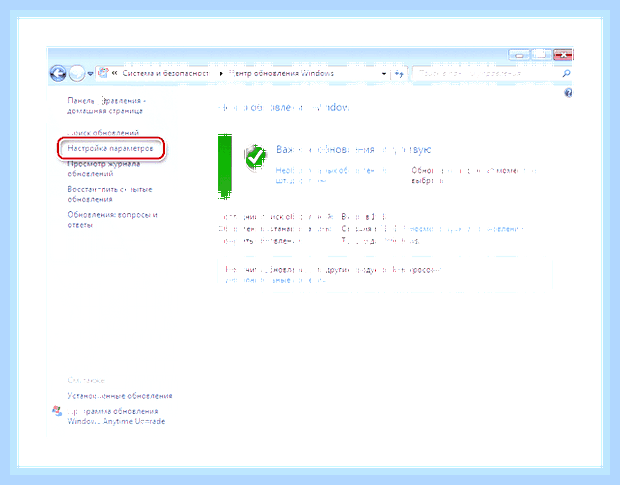Minimize the Windows Update window
This screenshot has height=485, width=620.
tap(519, 55)
